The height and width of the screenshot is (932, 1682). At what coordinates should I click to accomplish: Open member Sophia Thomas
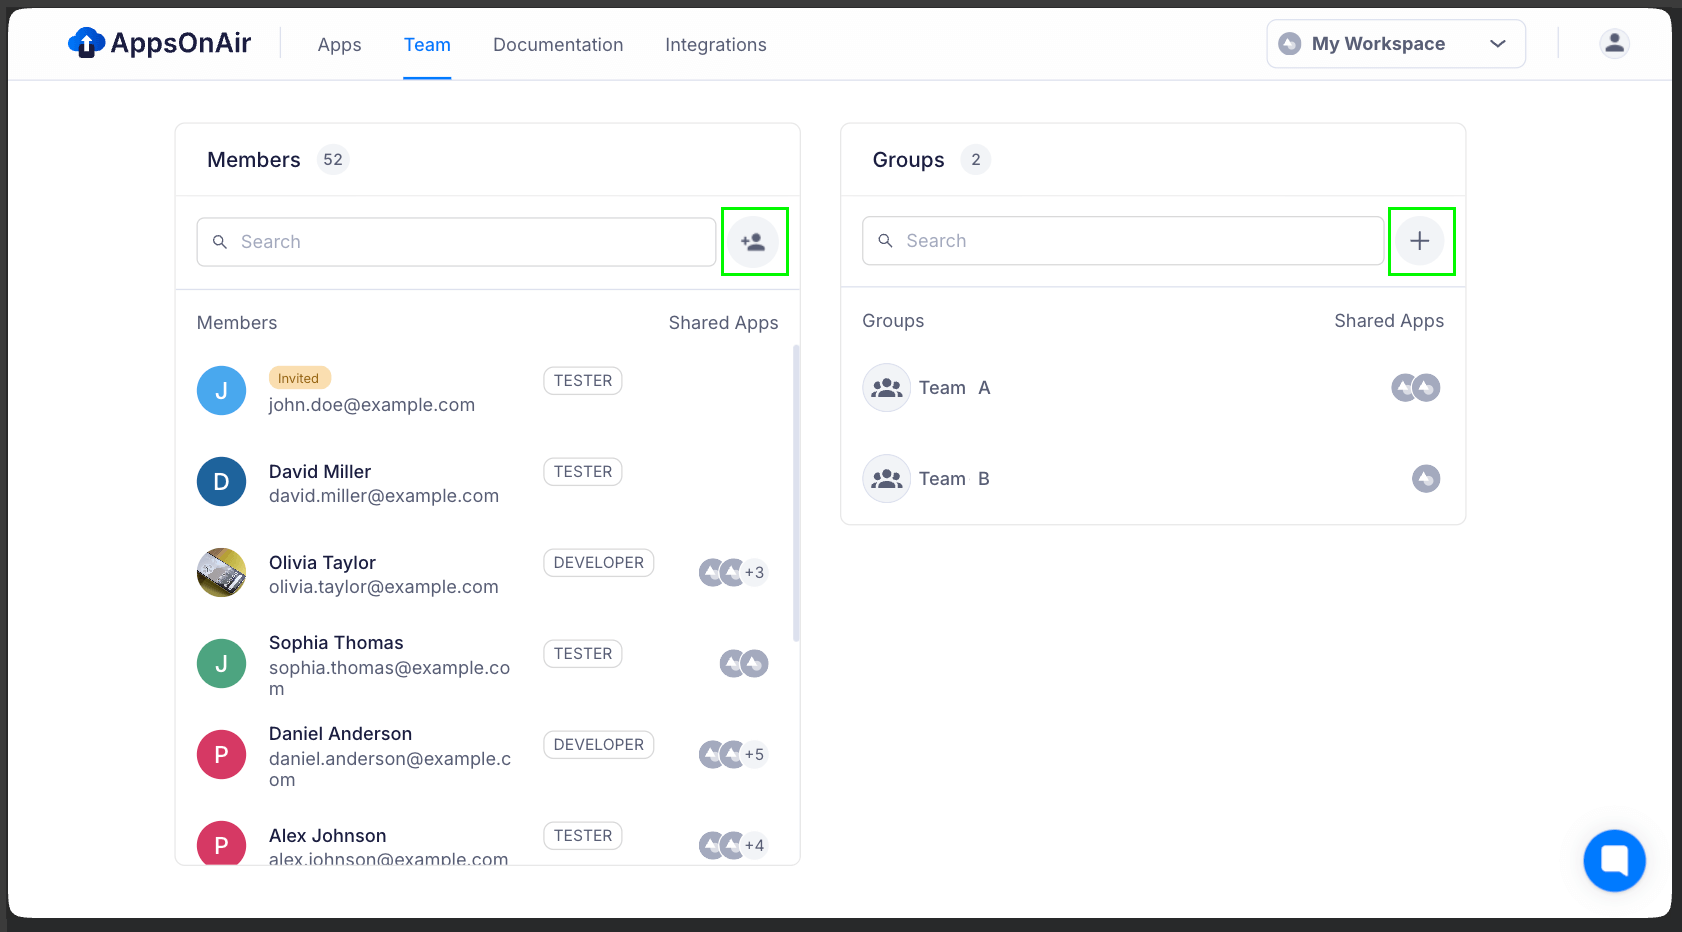[x=336, y=643]
